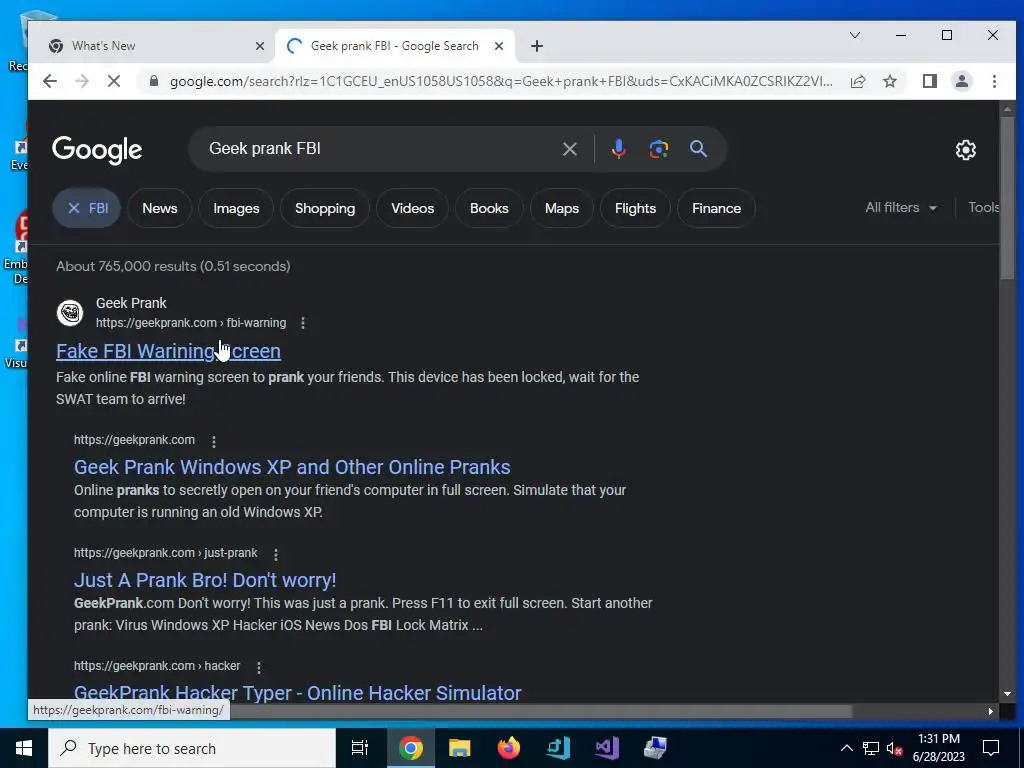Switch to Shopping results
The width and height of the screenshot is (1024, 768).
click(x=325, y=208)
